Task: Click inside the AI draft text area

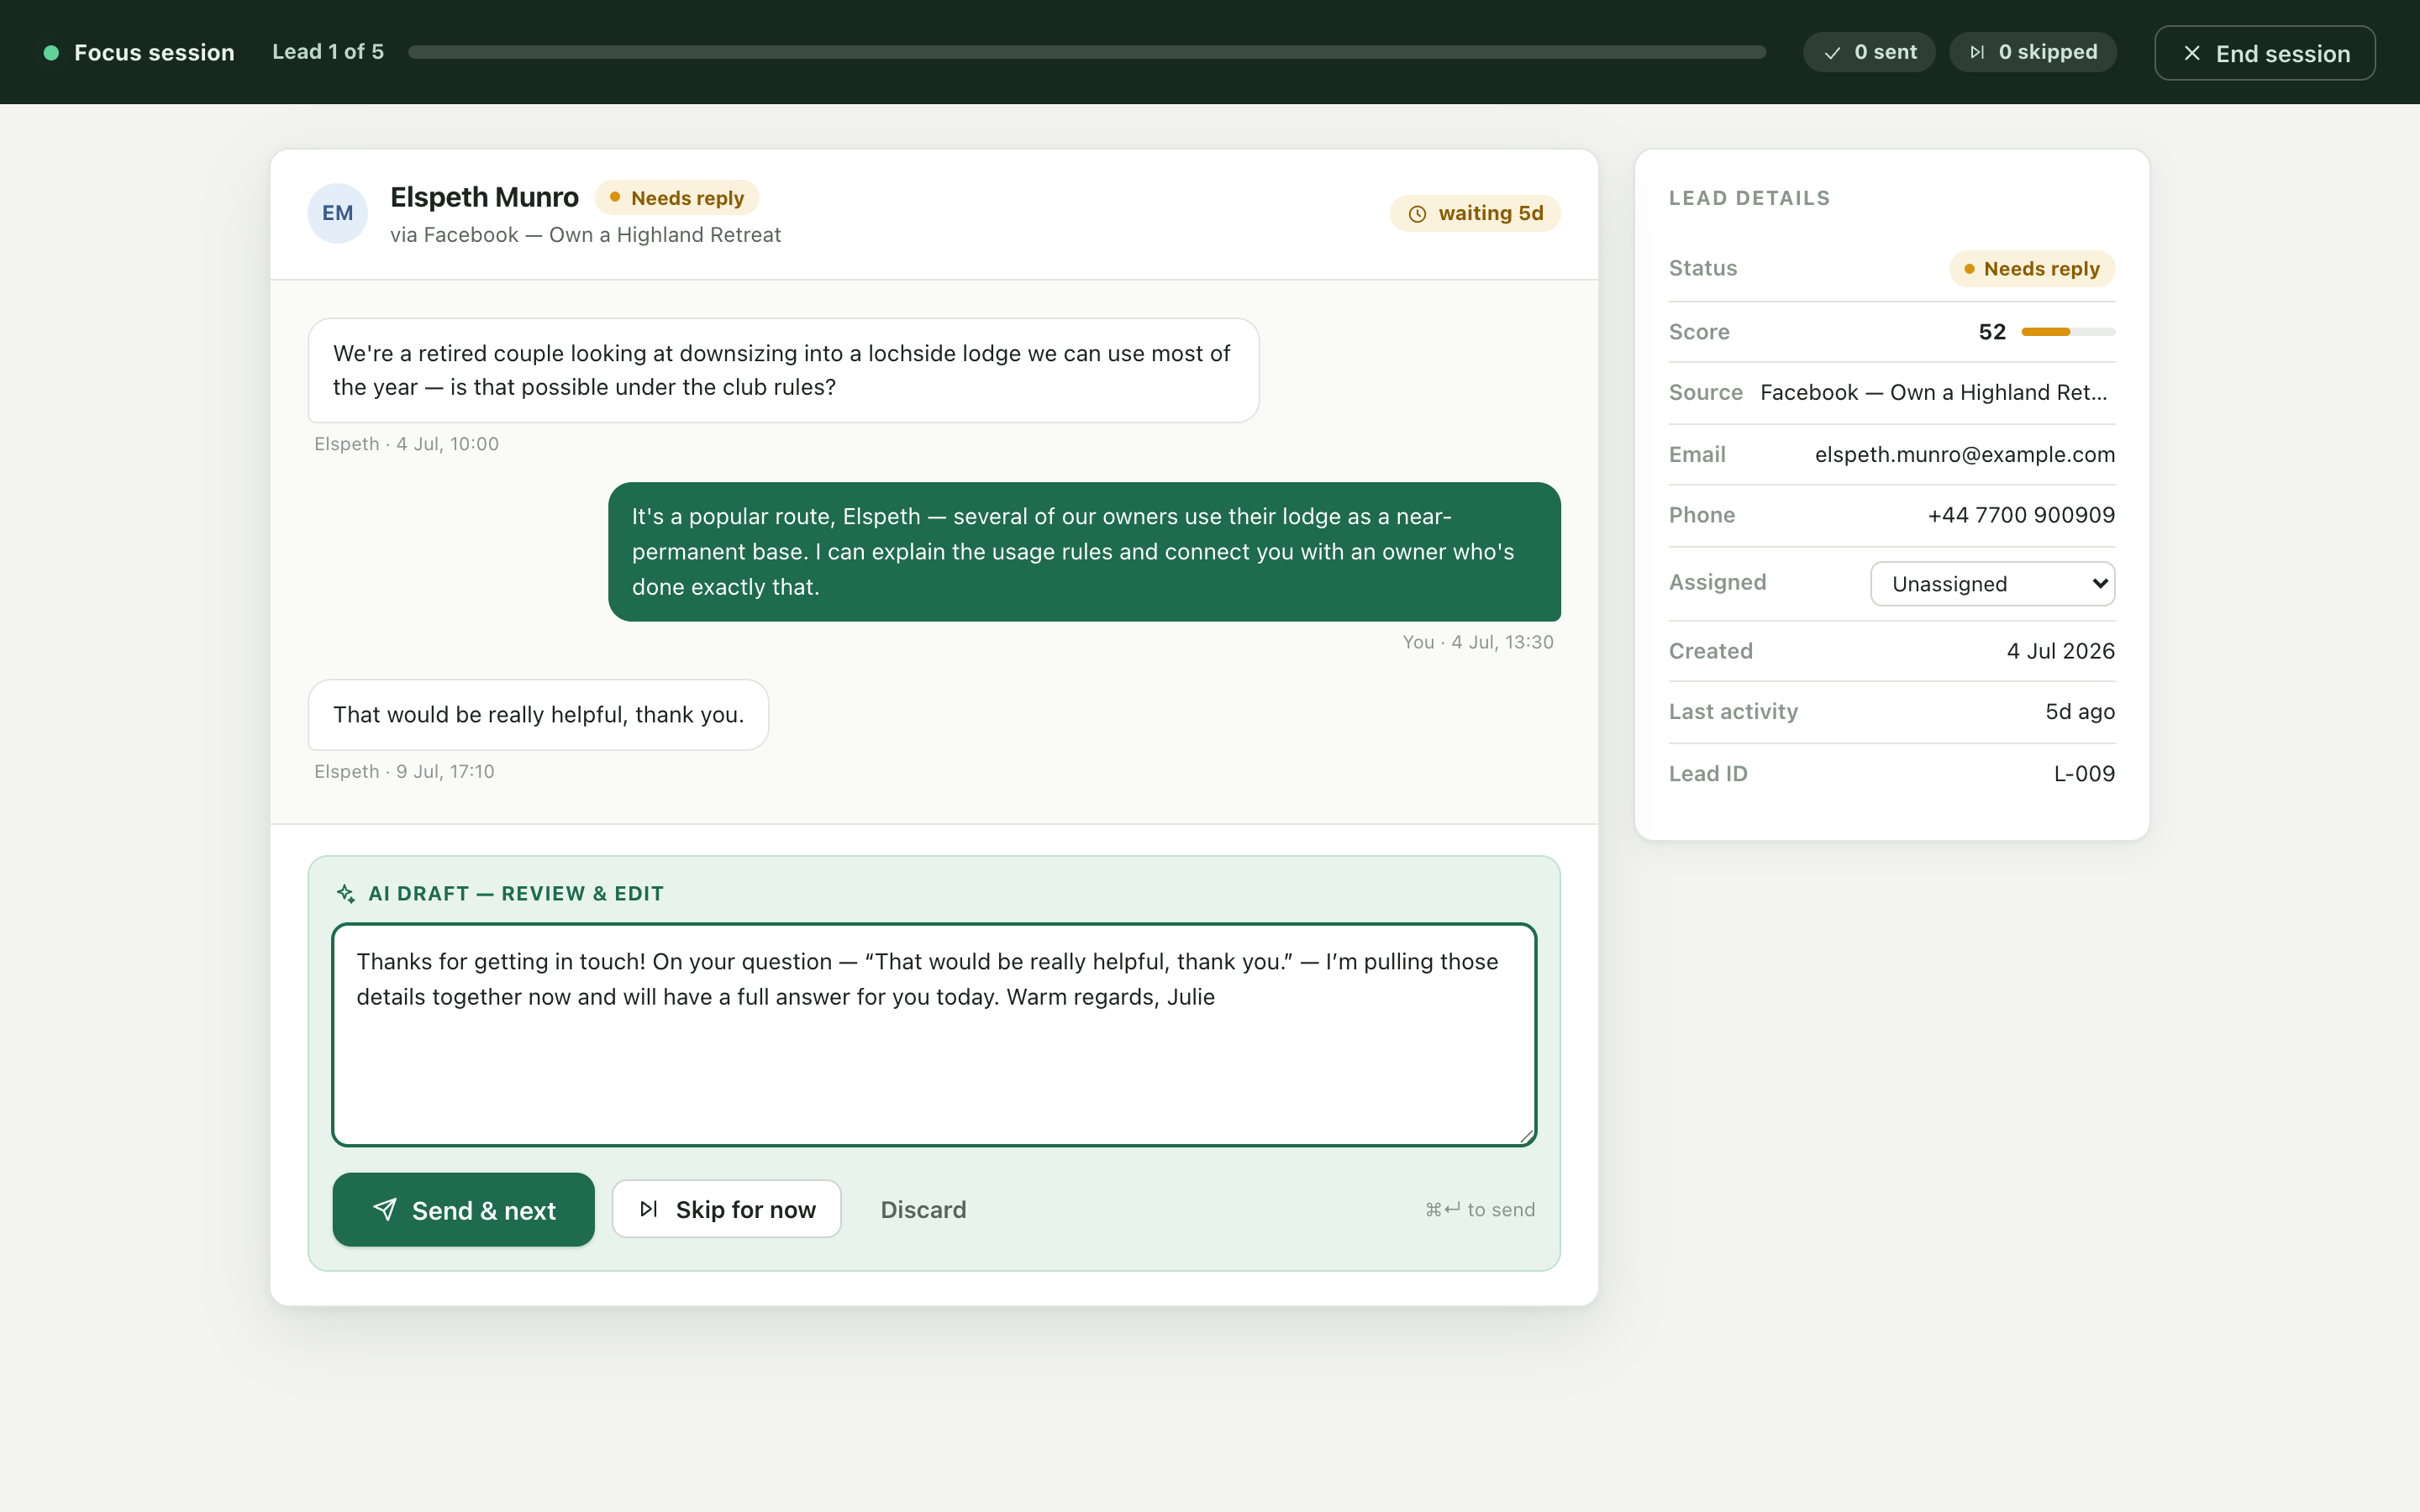Action: pos(933,1034)
